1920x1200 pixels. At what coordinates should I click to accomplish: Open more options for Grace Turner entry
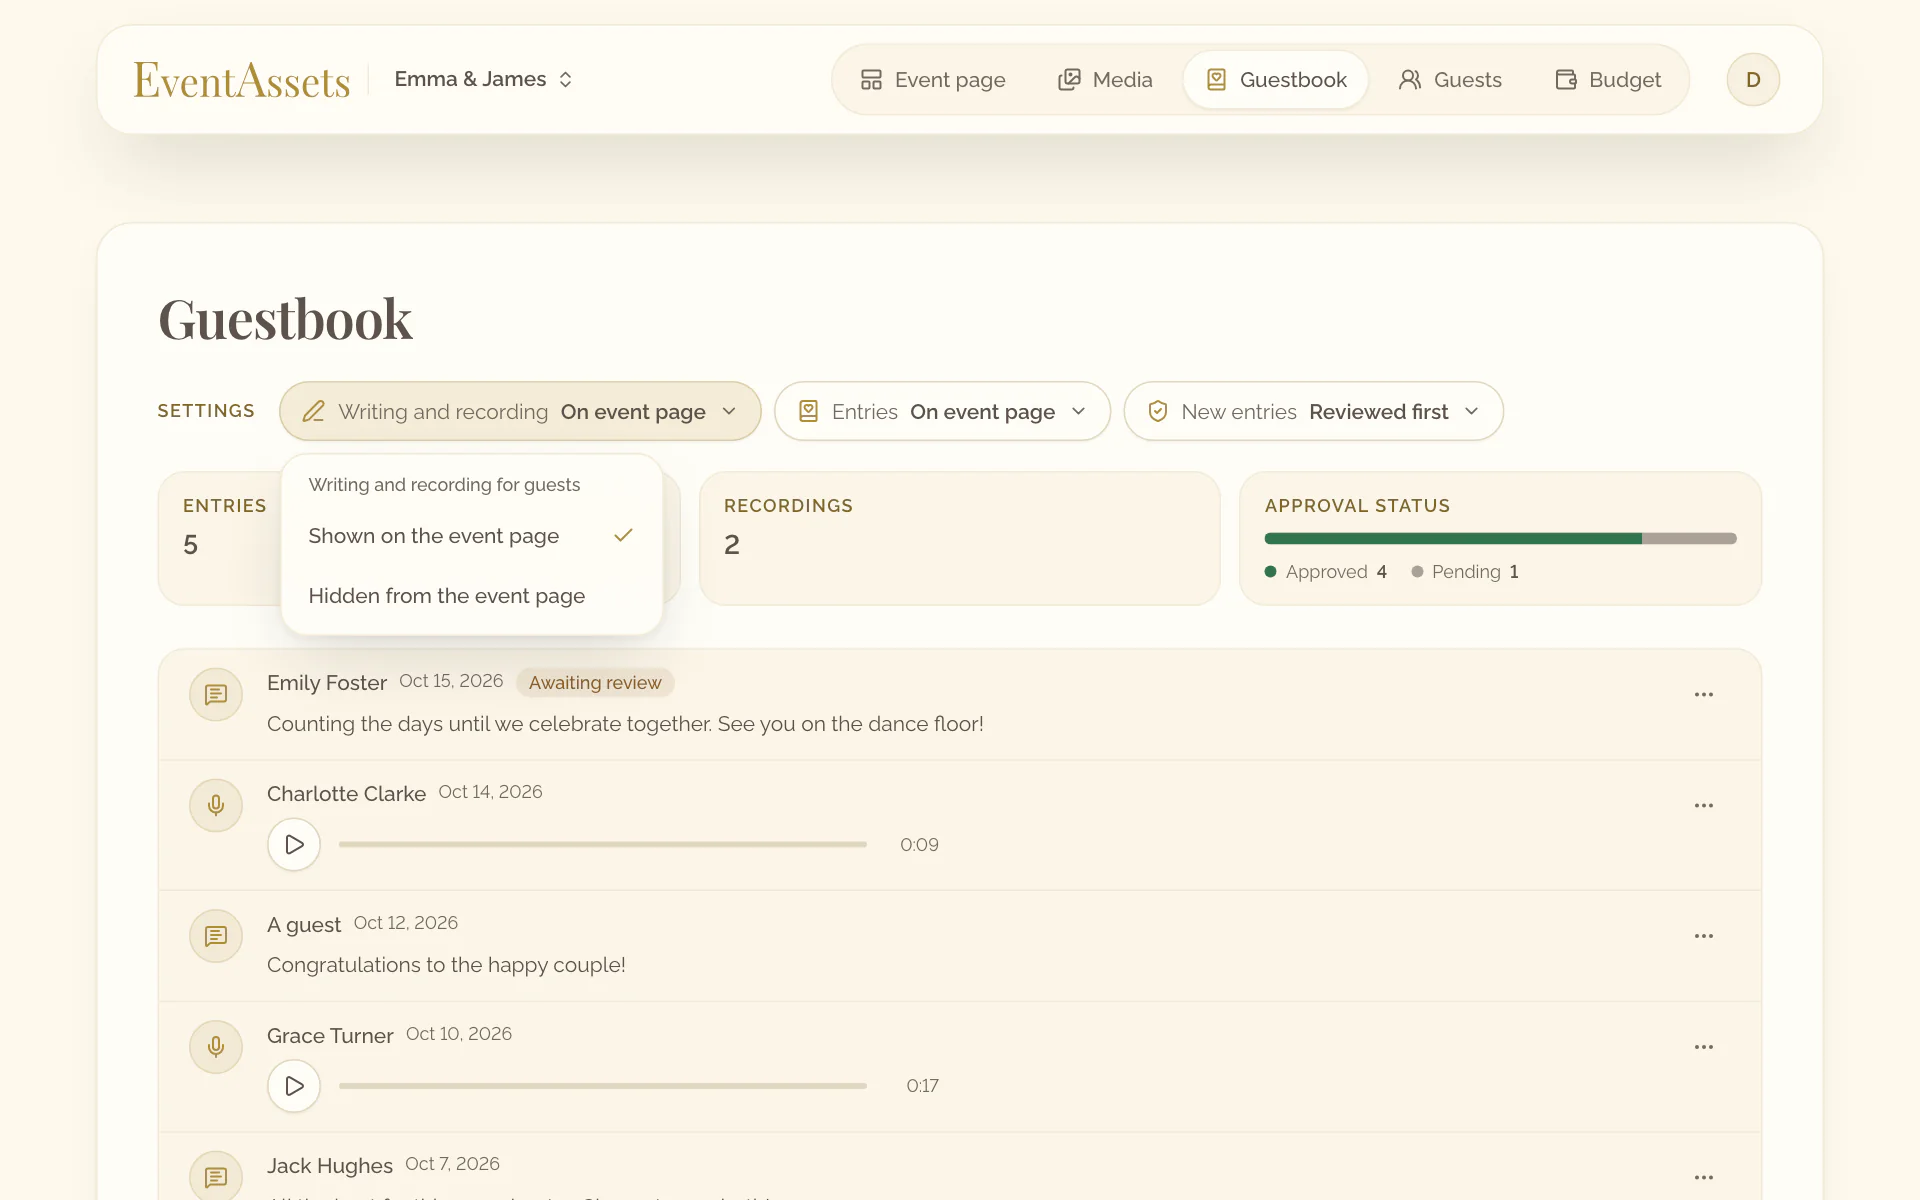click(x=1704, y=1048)
